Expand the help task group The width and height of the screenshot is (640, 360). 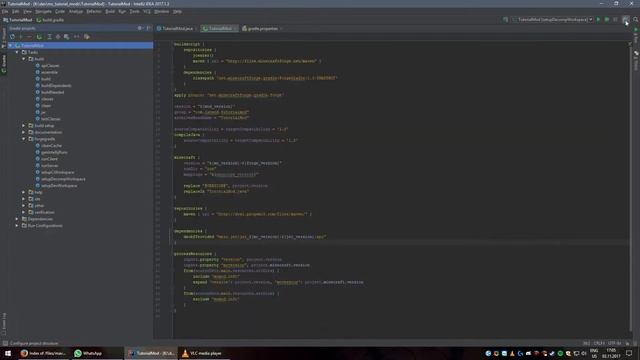coord(24,192)
